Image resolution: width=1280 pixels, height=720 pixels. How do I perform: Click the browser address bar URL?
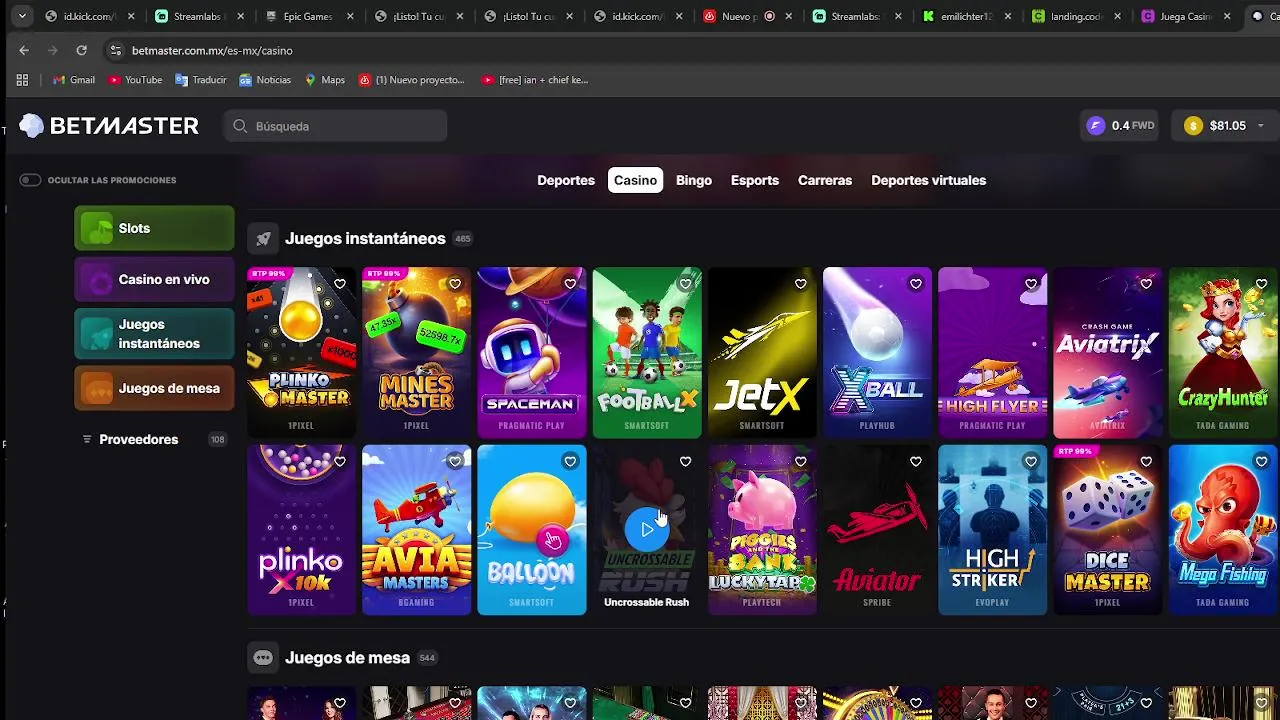(x=212, y=50)
